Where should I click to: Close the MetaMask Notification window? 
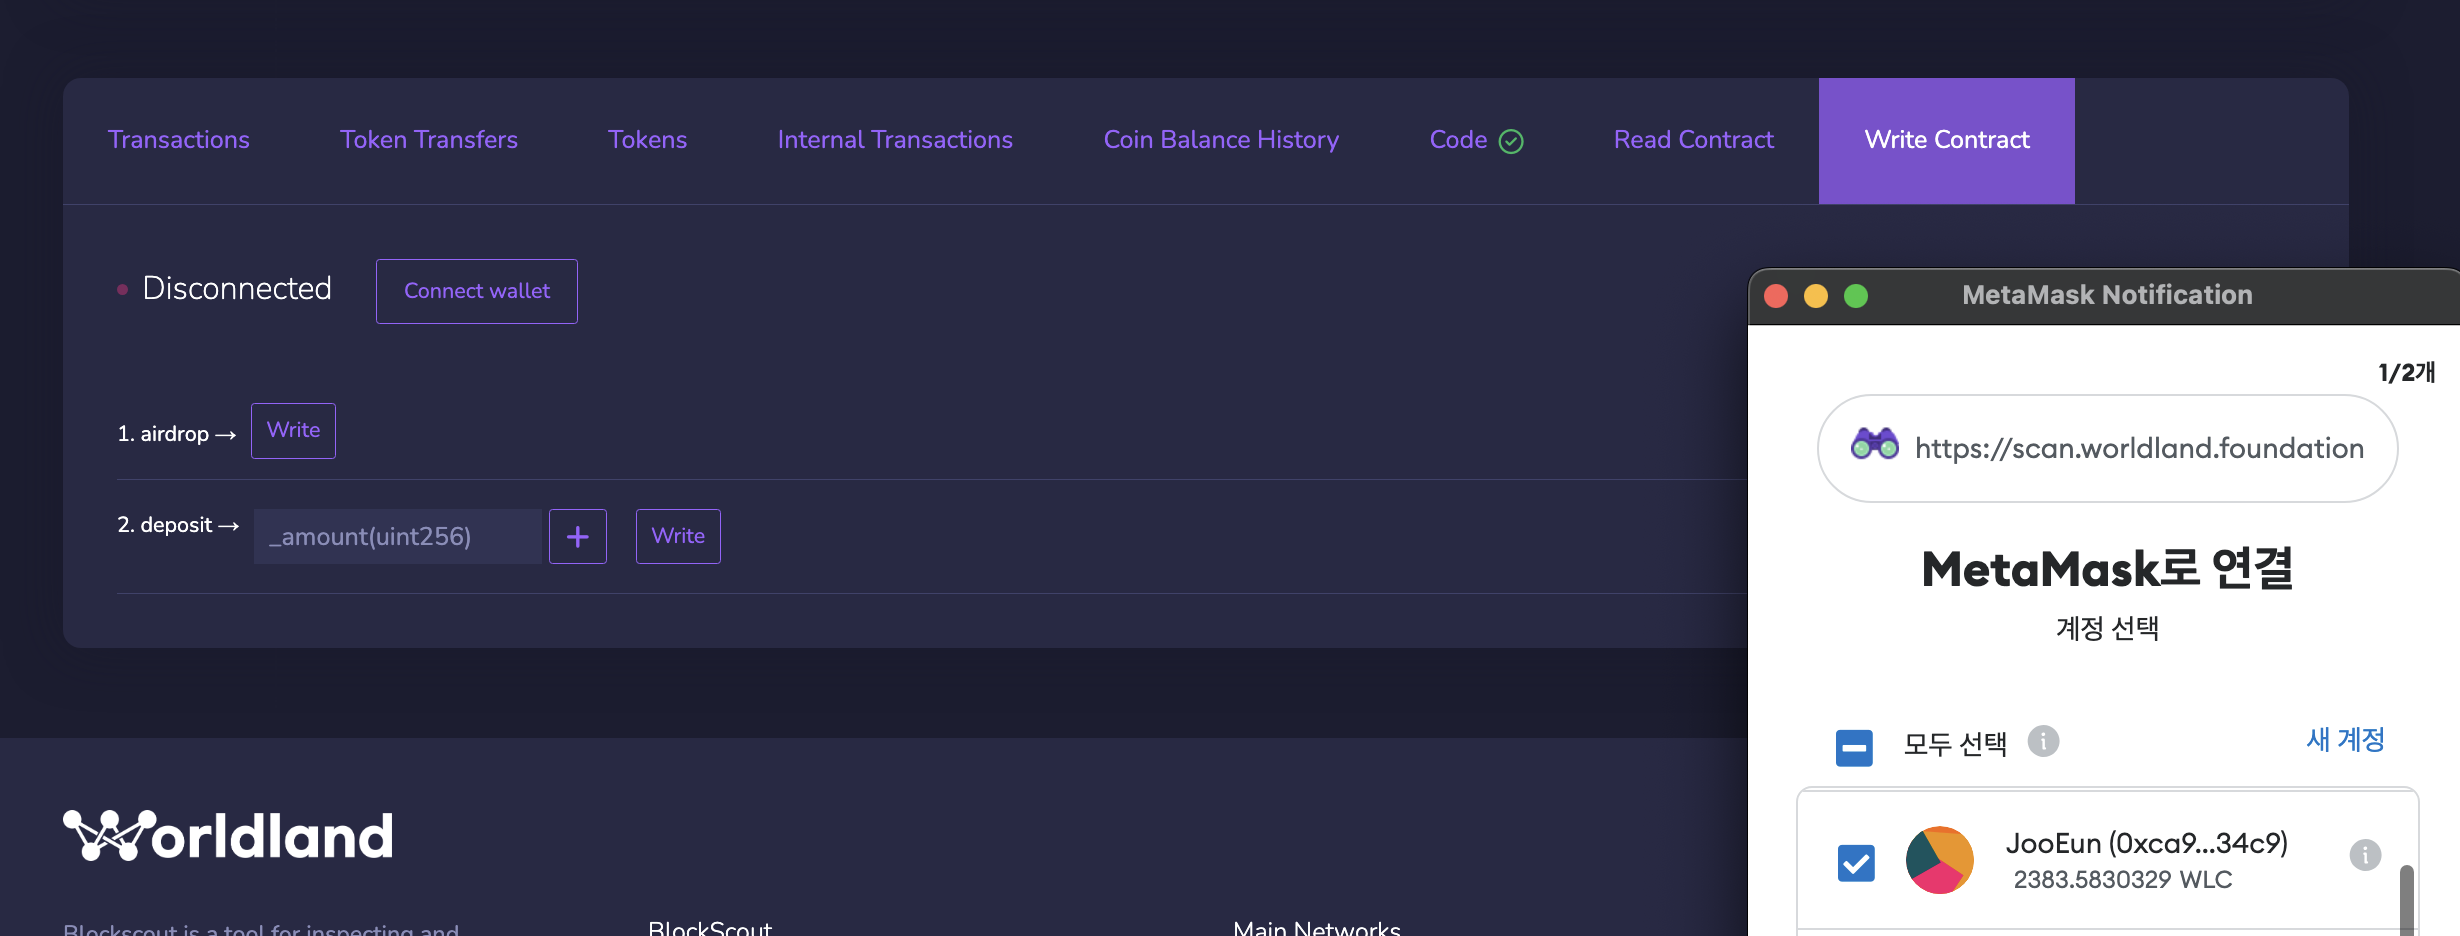tap(1776, 296)
